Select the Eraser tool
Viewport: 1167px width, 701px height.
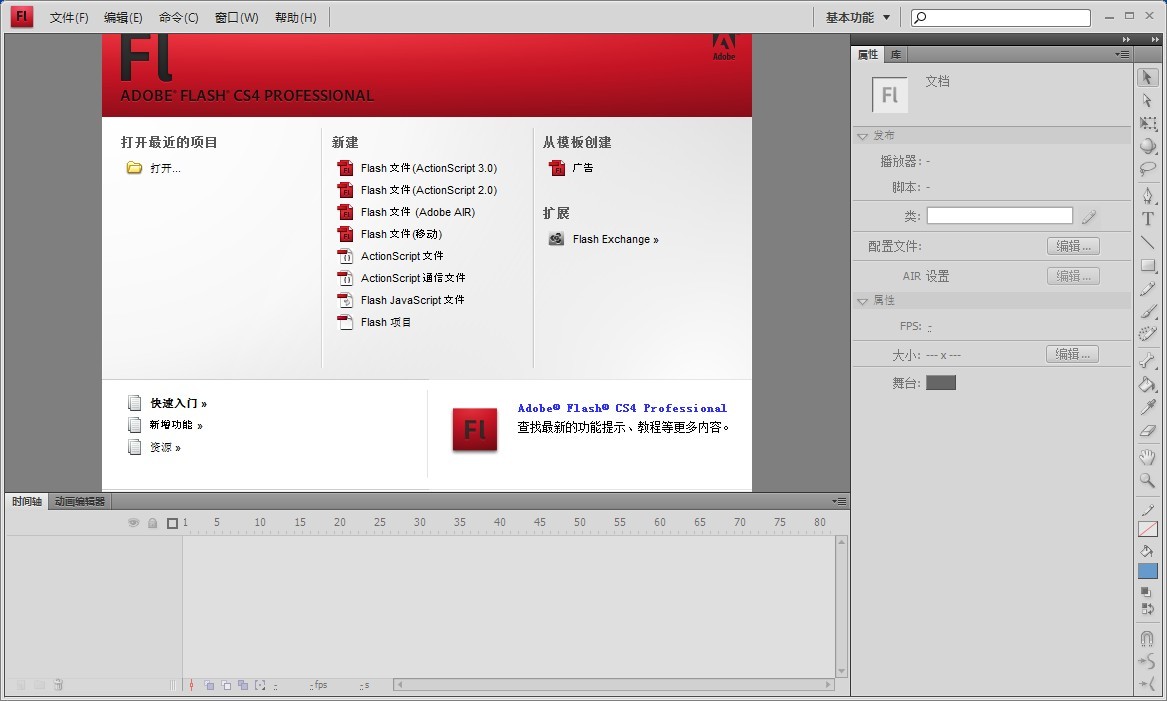point(1147,431)
